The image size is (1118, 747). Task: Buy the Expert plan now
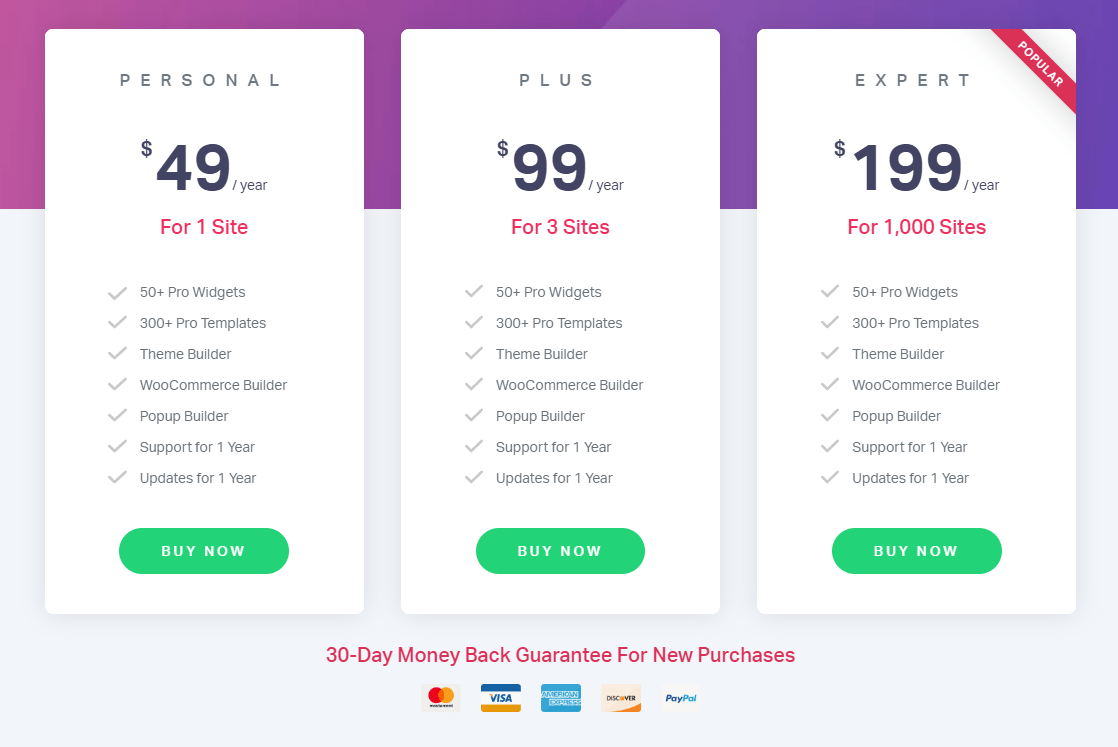coord(917,551)
